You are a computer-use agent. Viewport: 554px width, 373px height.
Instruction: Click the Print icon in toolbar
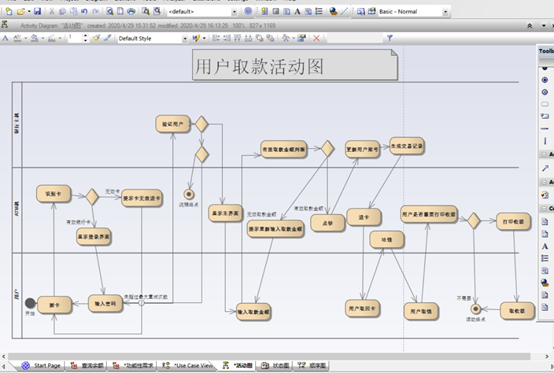pos(131,11)
